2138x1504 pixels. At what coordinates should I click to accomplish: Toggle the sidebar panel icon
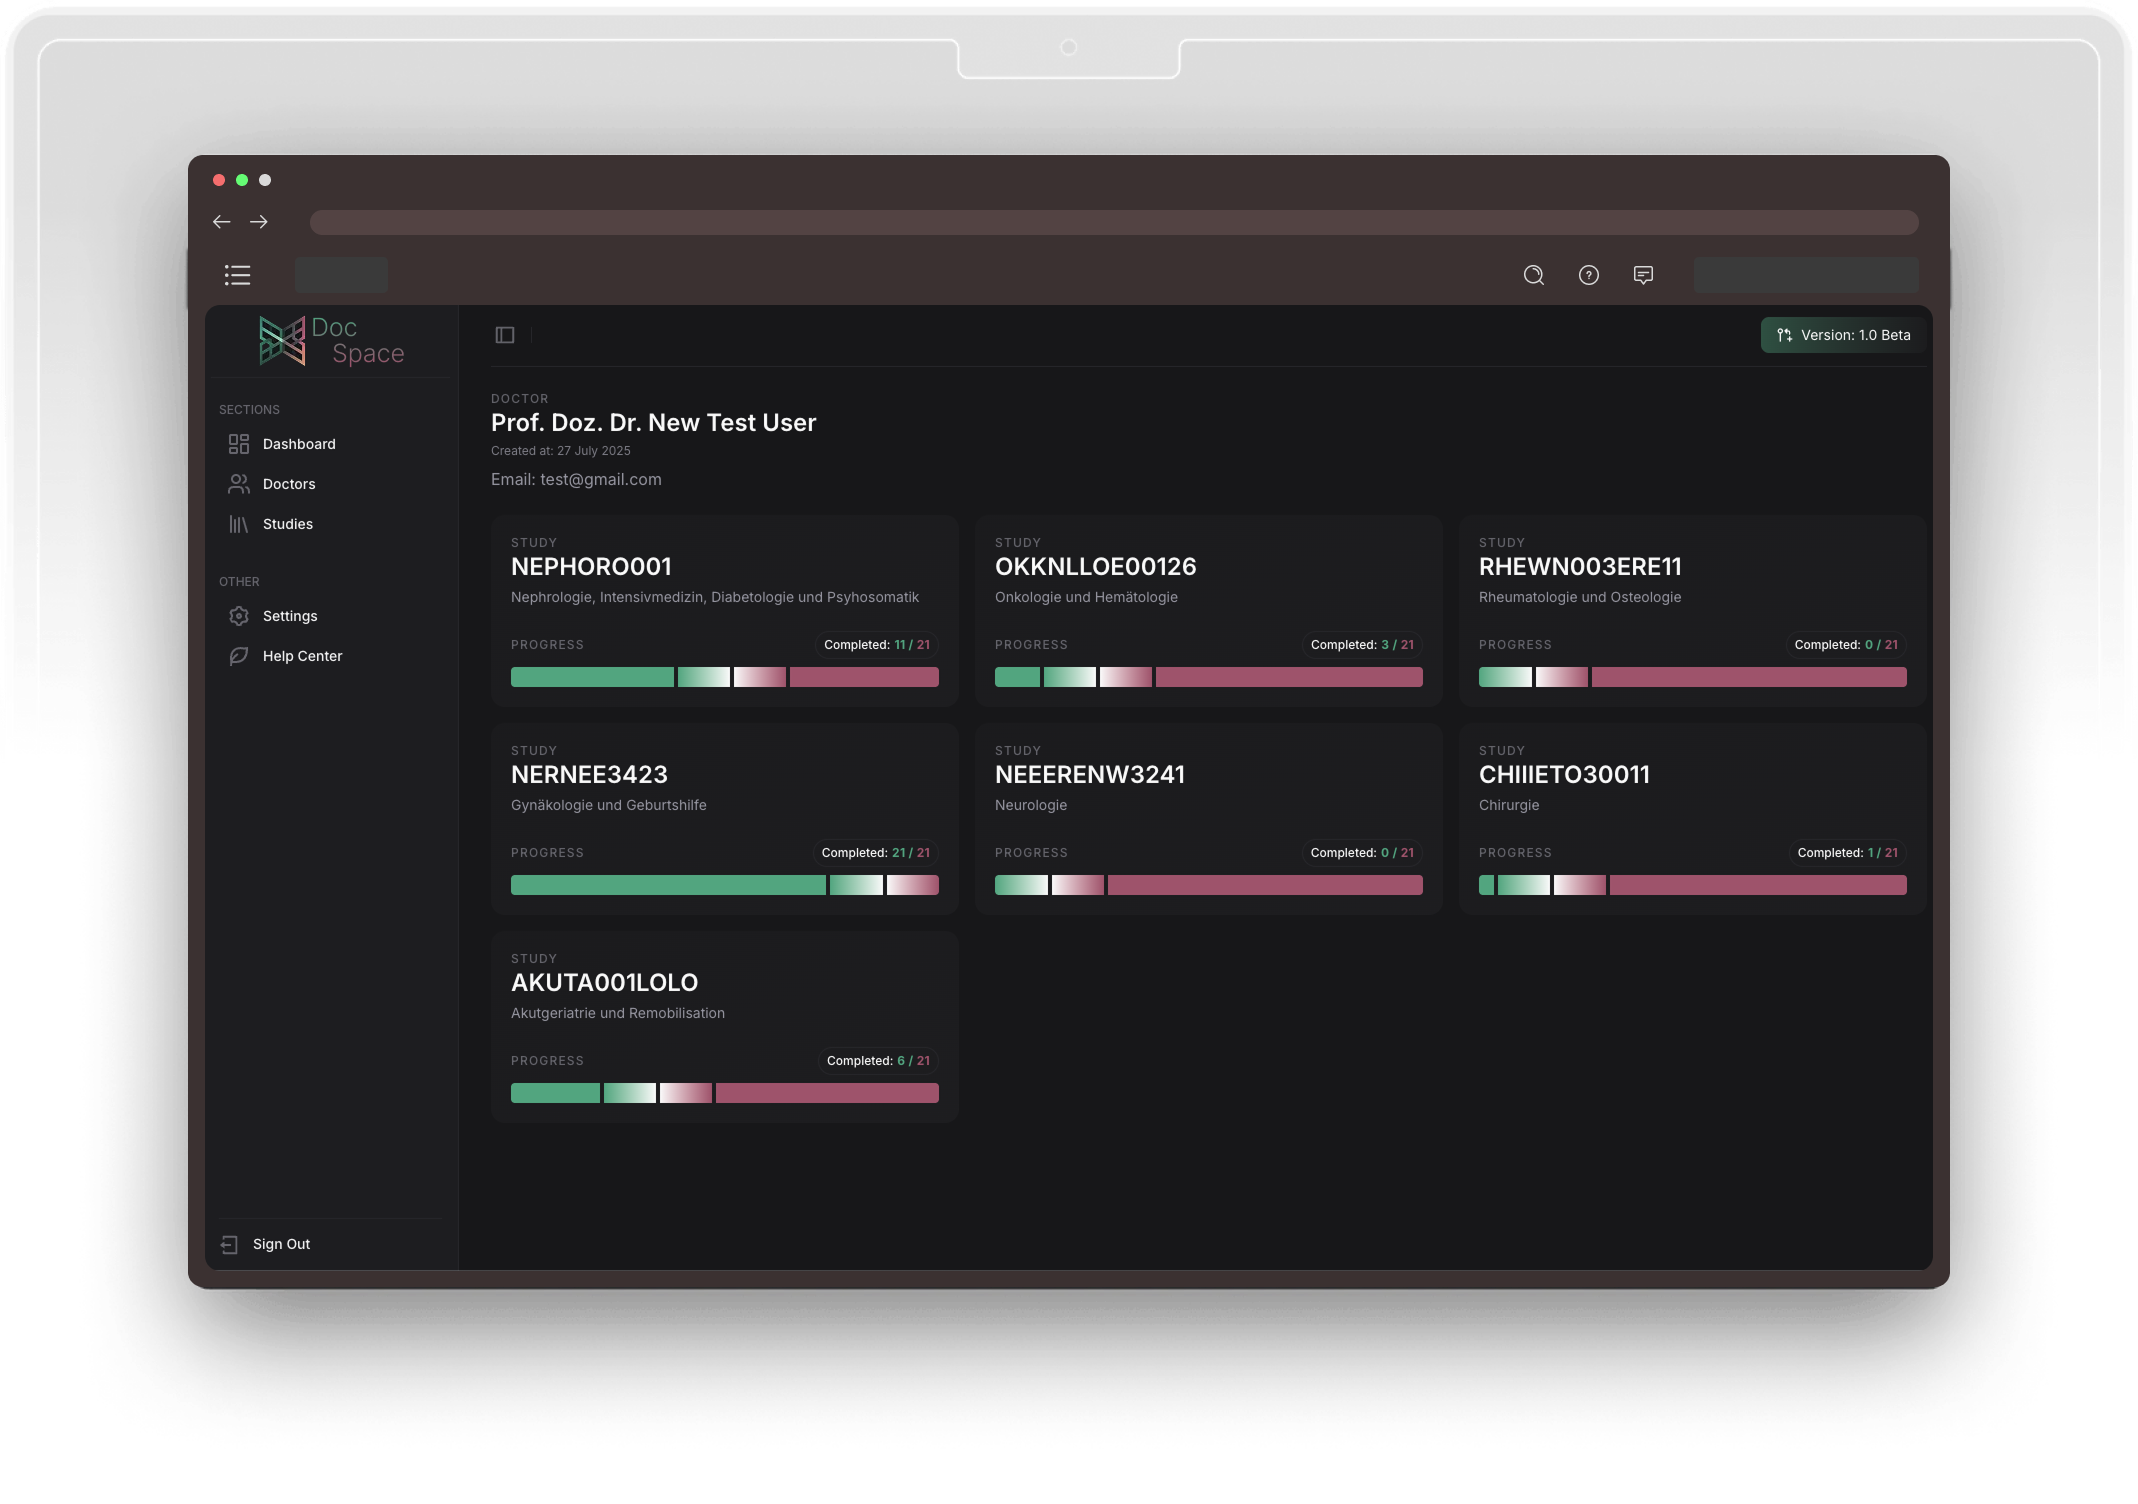pyautogui.click(x=505, y=335)
